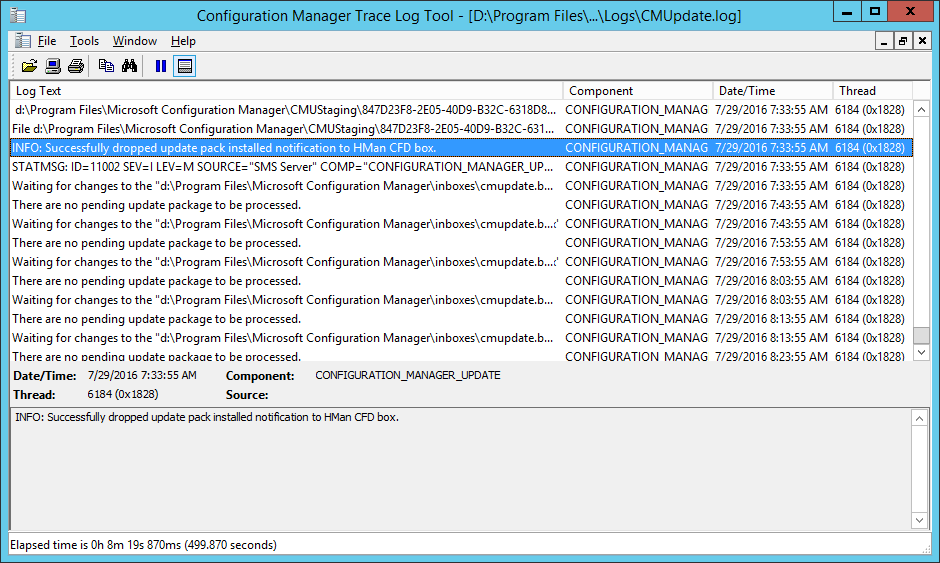The width and height of the screenshot is (940, 563).
Task: Click the application icon in the title bar
Action: 18,16
